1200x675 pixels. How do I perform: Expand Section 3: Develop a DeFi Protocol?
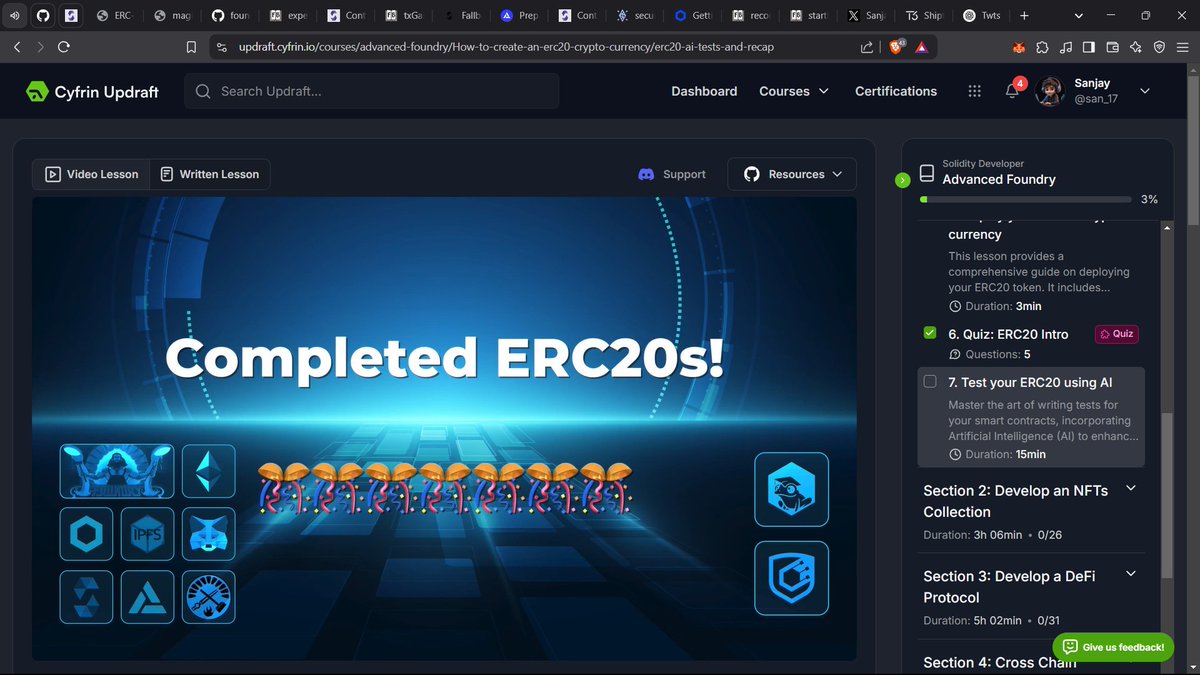pos(1131,575)
